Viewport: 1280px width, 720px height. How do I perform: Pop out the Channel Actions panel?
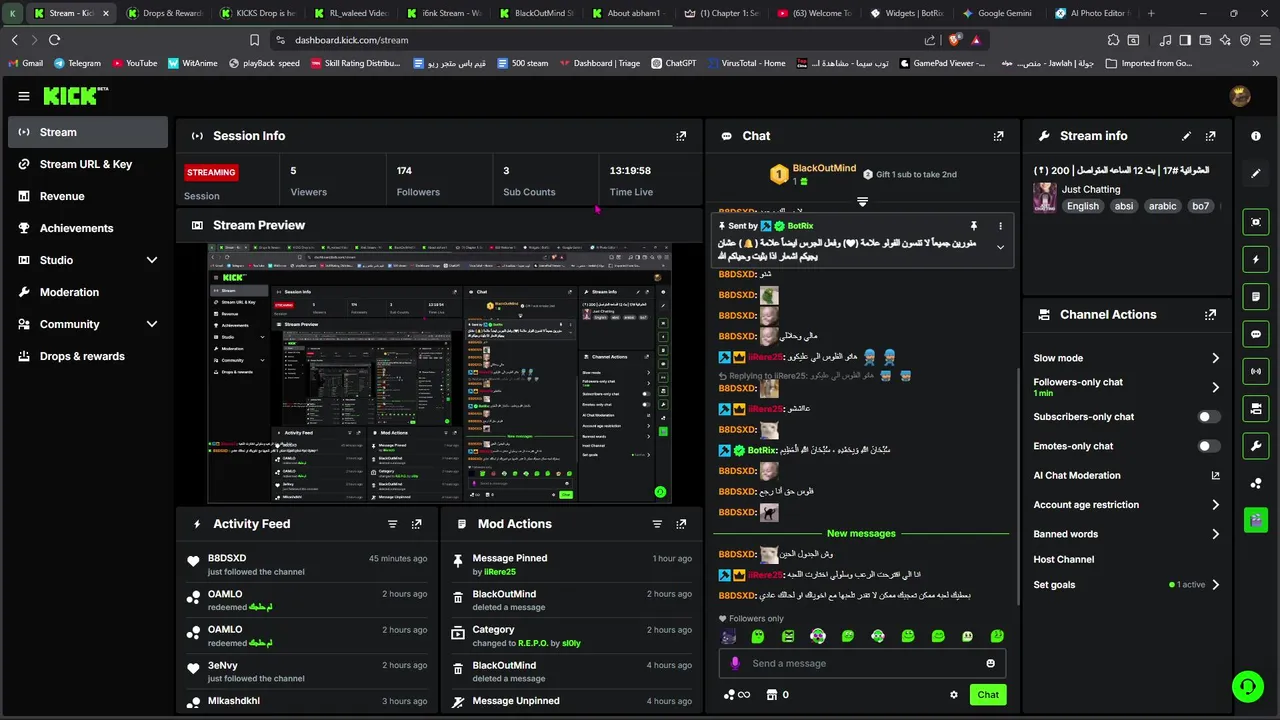click(x=1211, y=314)
